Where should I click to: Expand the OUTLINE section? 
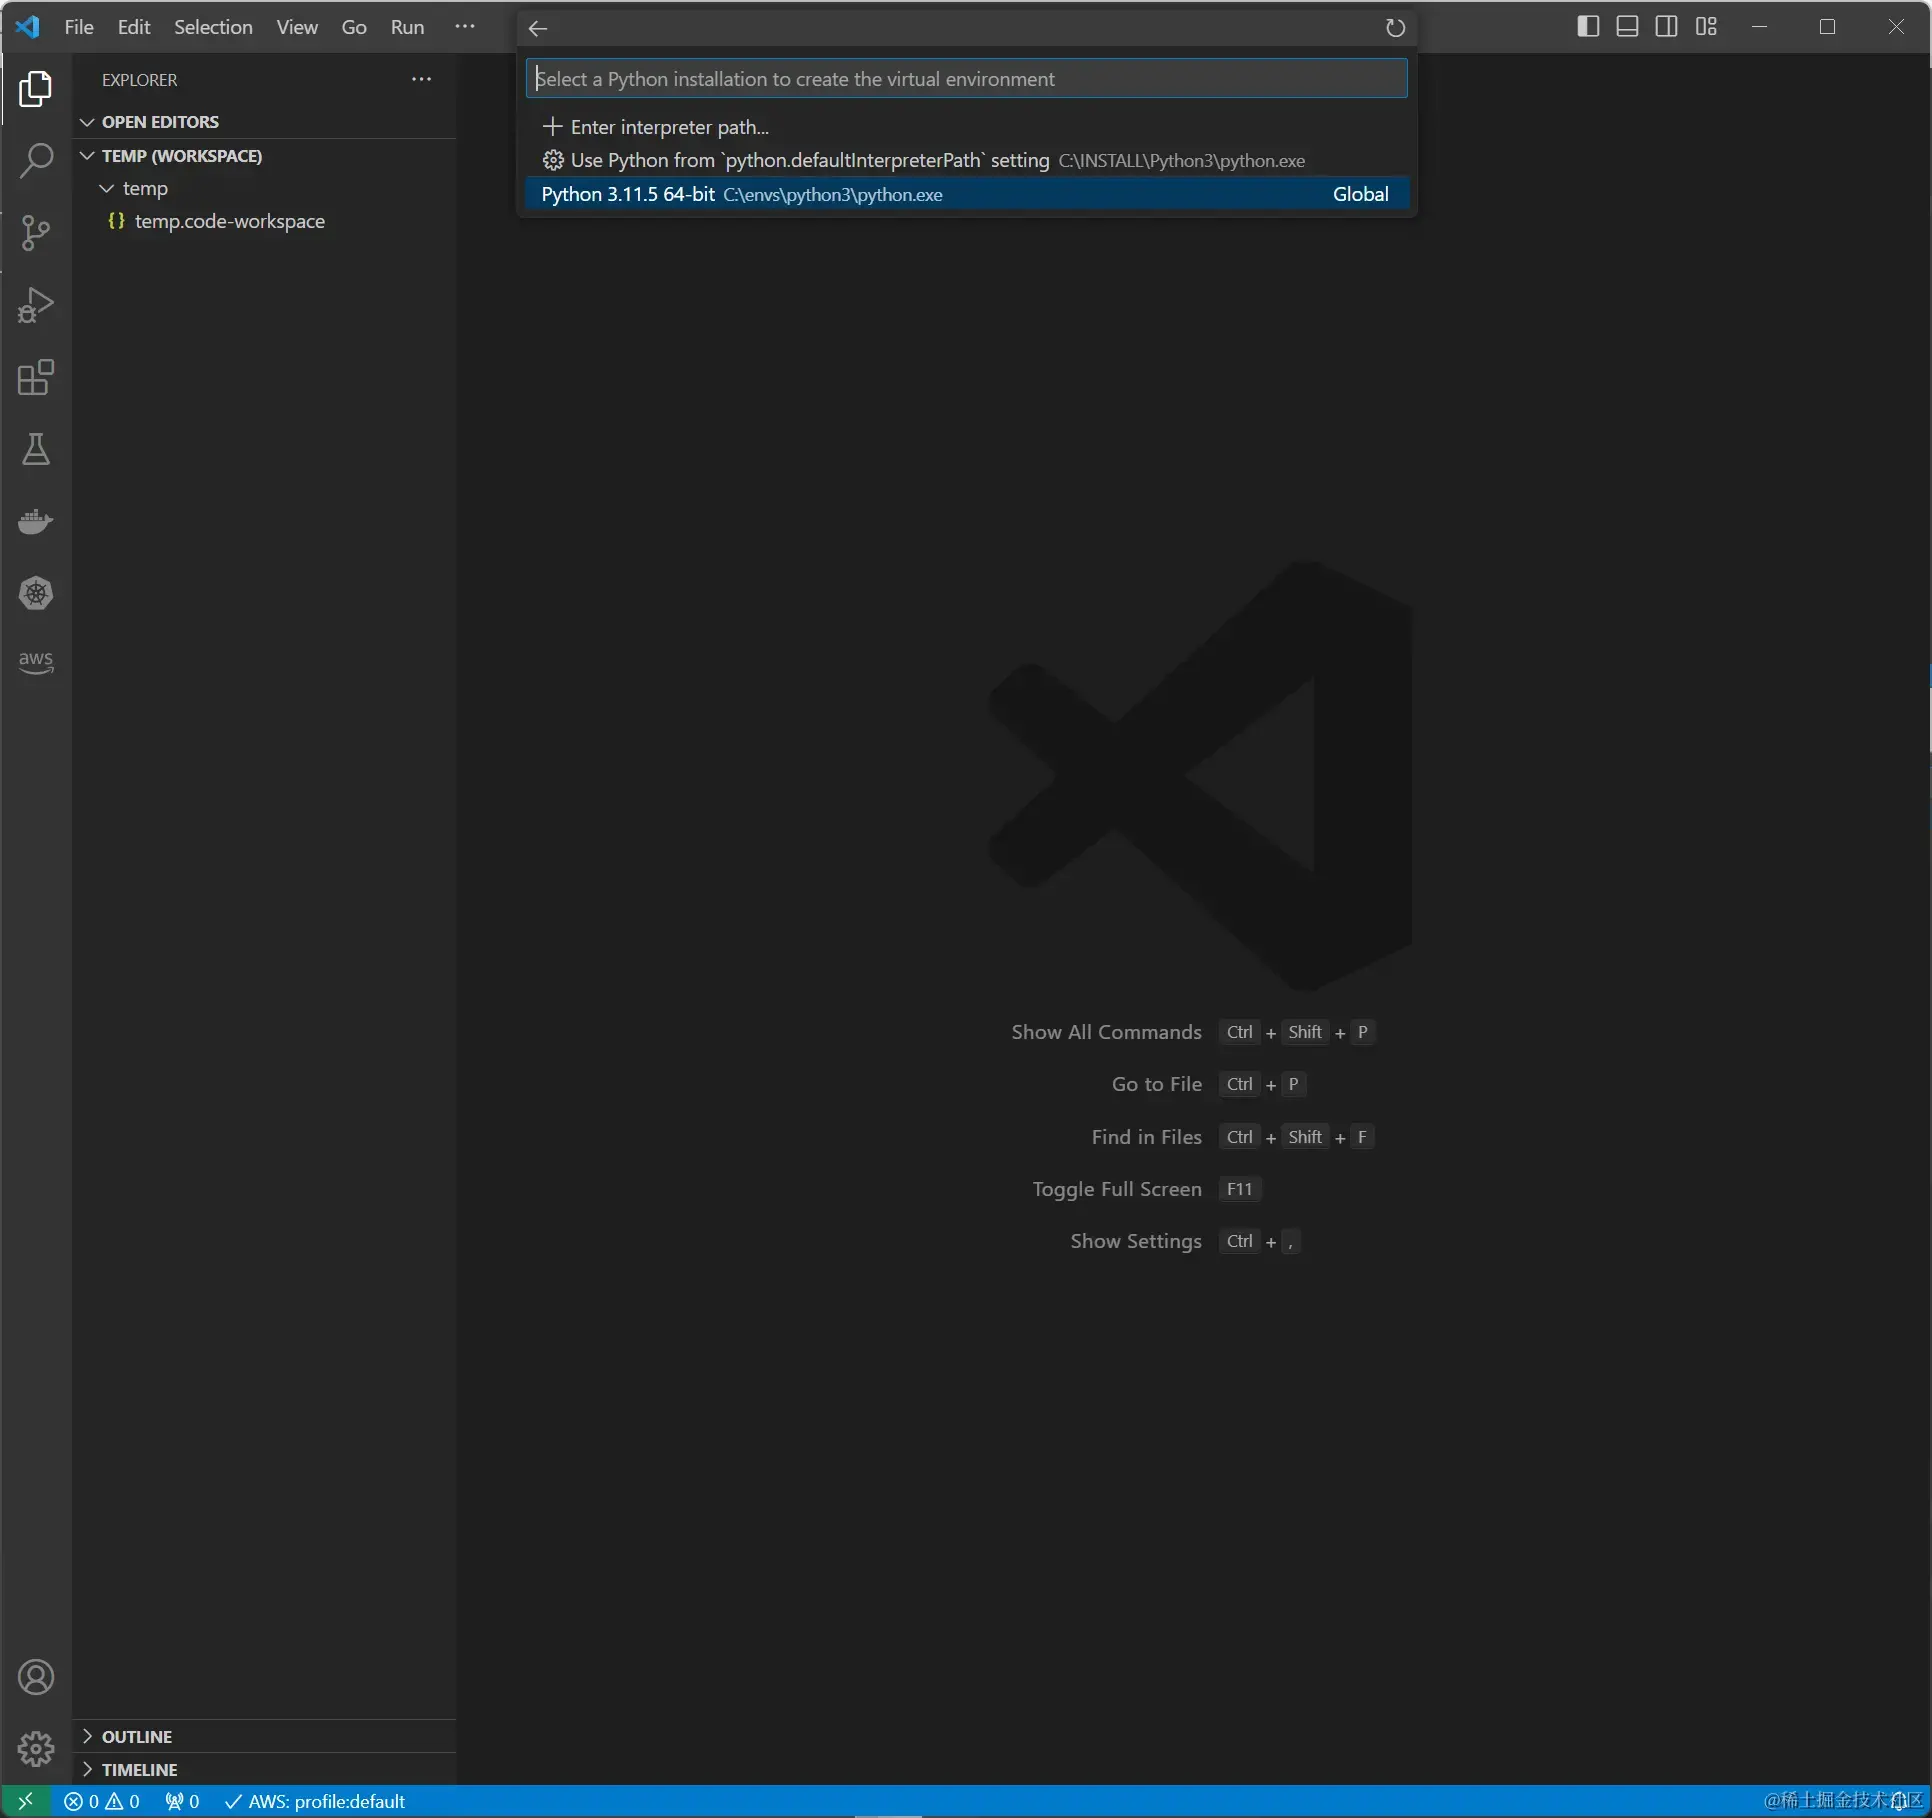click(137, 1737)
